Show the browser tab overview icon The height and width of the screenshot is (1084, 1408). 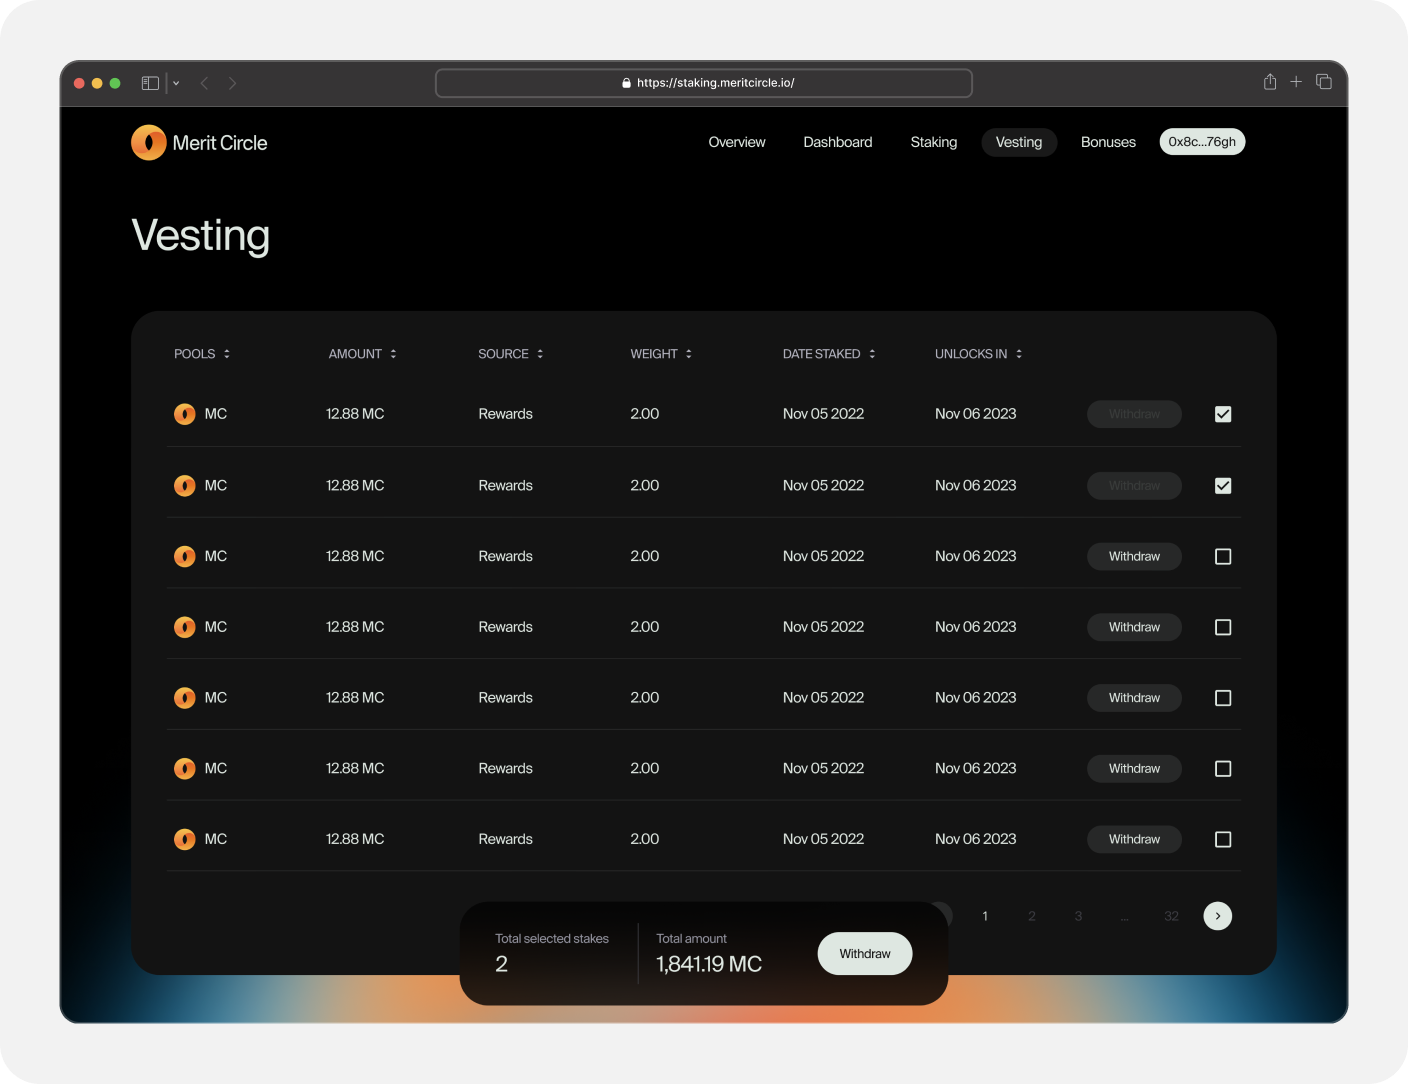point(1324,82)
